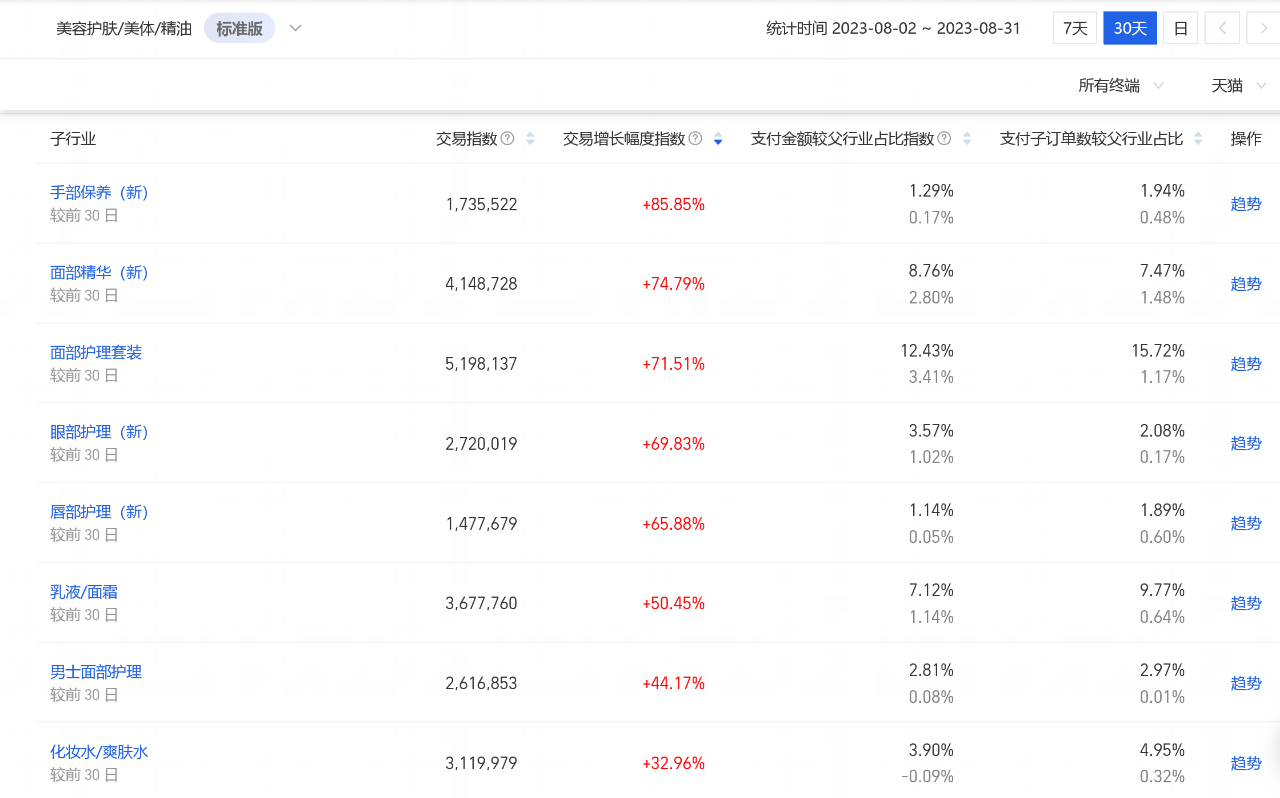Open 面部护理套装 sub-industry link

[x=96, y=352]
